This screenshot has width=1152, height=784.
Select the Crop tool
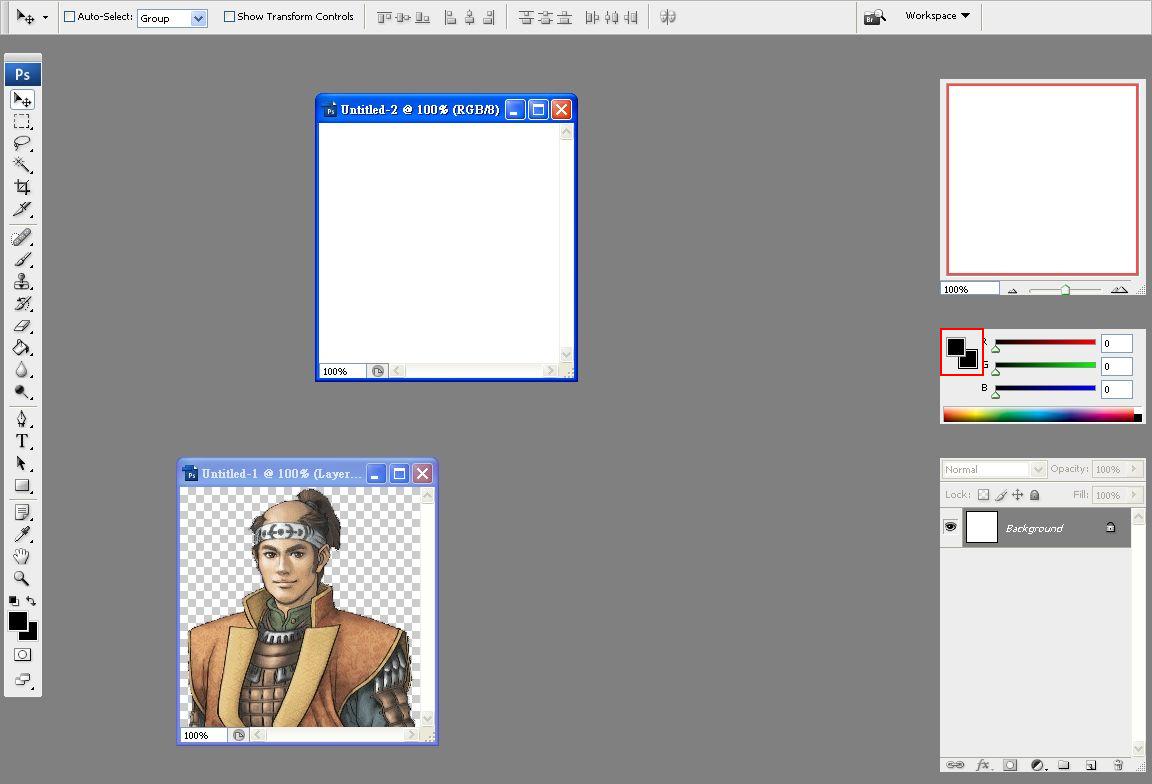(x=22, y=187)
